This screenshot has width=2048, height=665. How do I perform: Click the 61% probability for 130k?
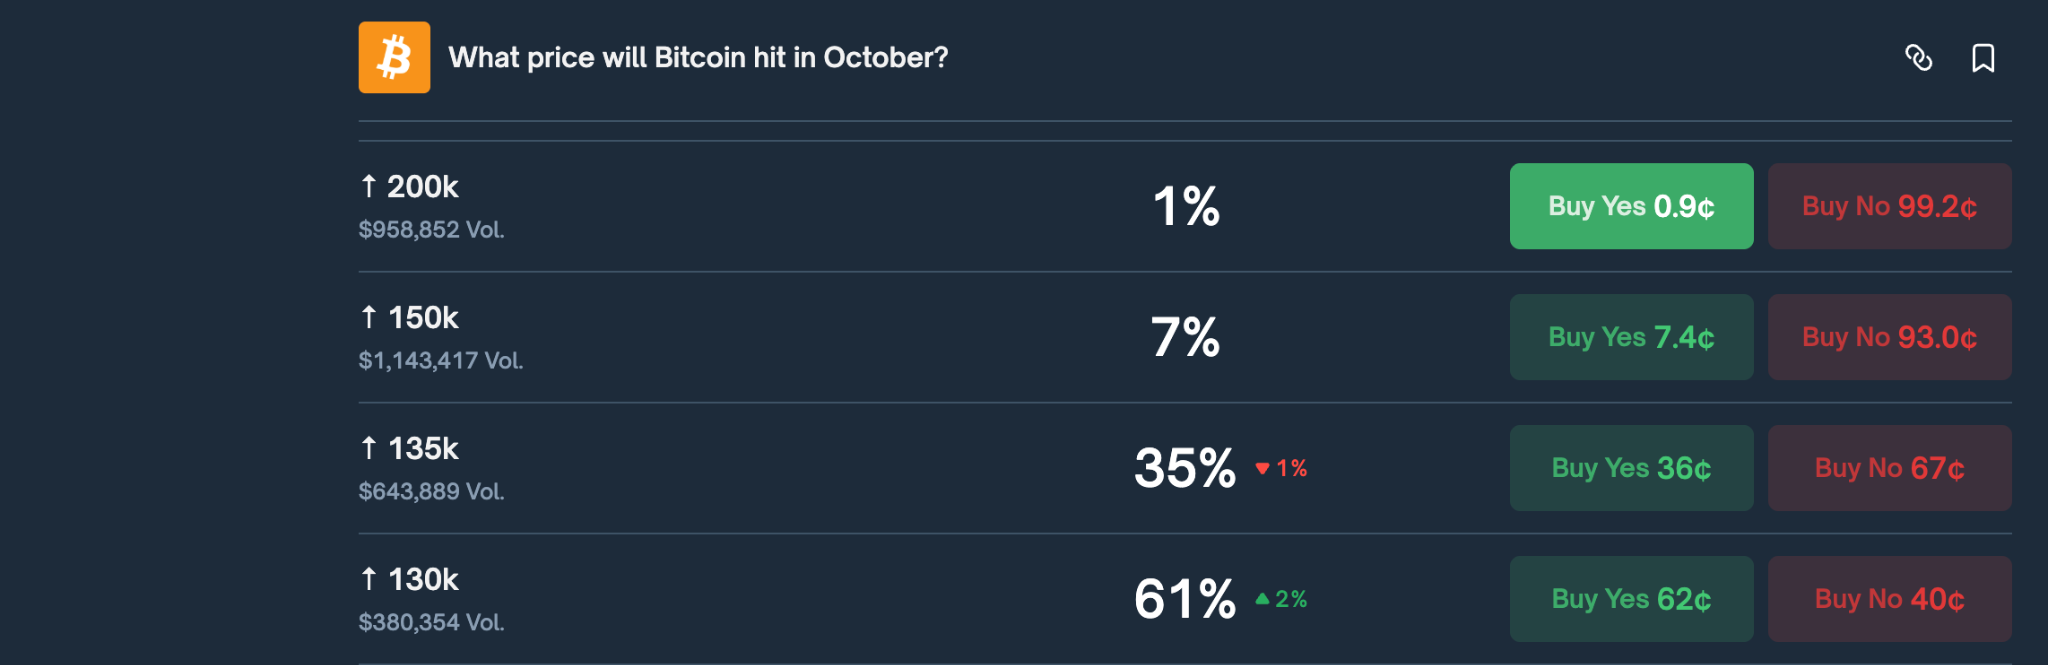click(x=1185, y=599)
